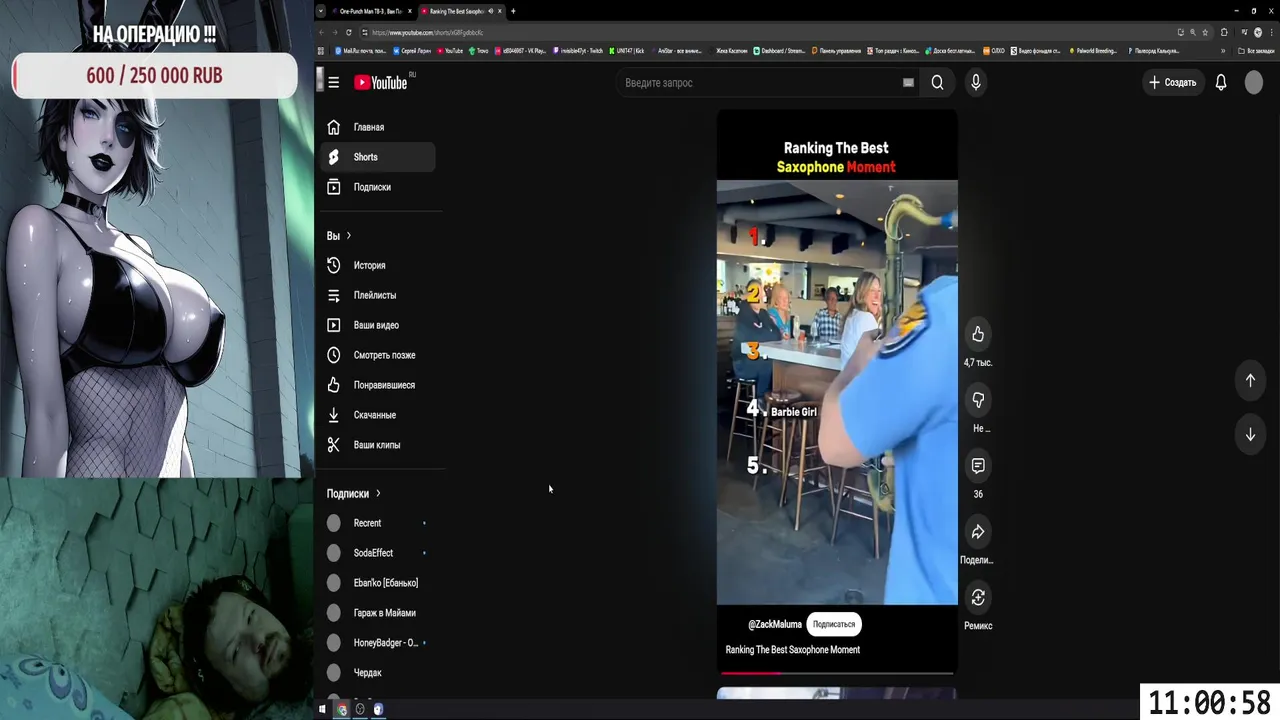Open OBS Studio from the taskbar
This screenshot has width=1280, height=720.
pyautogui.click(x=360, y=709)
